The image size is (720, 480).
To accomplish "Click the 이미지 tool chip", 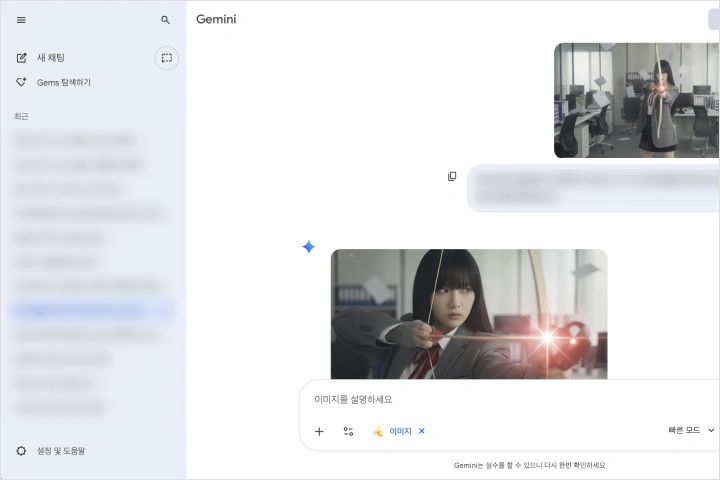I will 399,431.
